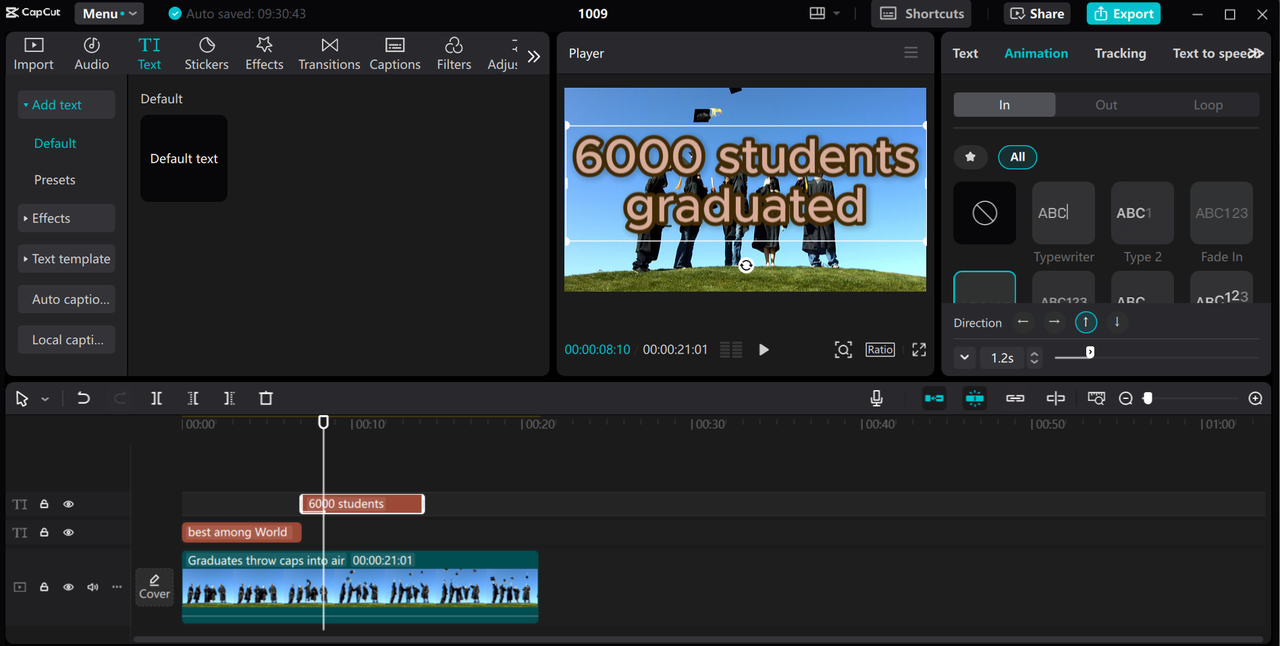The image size is (1280, 646).
Task: Click the Export button
Action: (x=1124, y=14)
